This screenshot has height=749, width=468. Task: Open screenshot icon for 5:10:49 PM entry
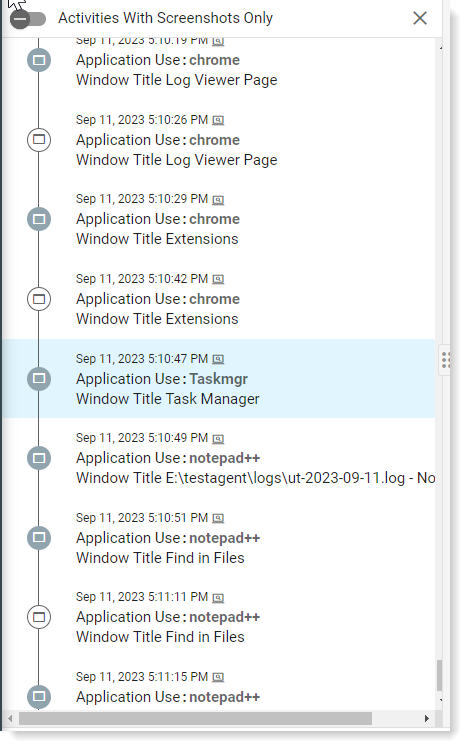coord(218,439)
